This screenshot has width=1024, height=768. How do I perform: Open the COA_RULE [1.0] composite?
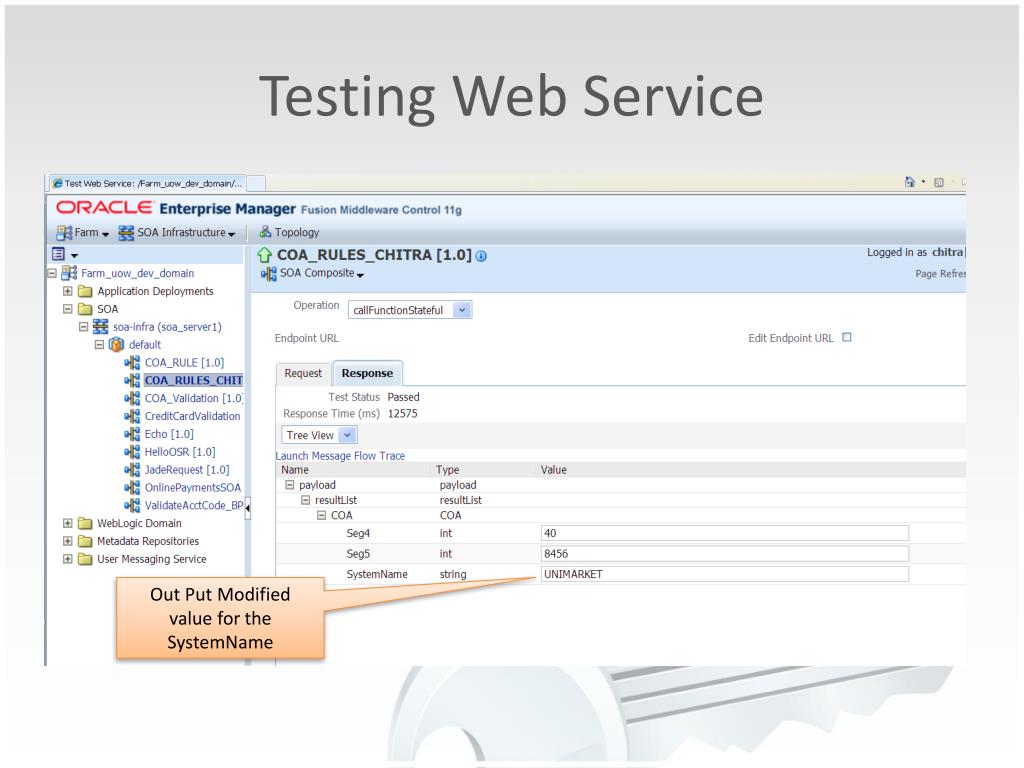point(184,362)
